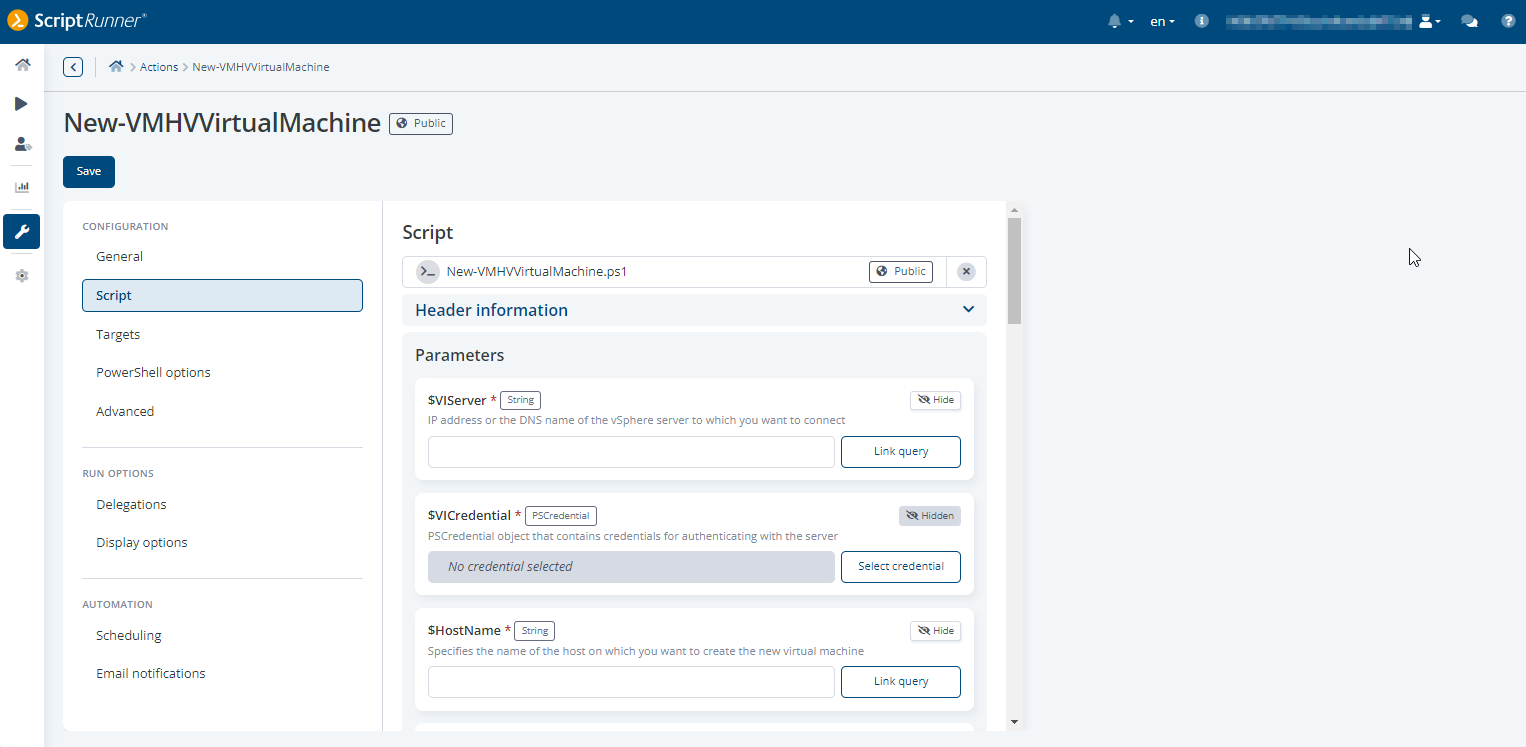1526x747 pixels.
Task: Toggle Hide for the $HostName parameter
Action: point(935,631)
